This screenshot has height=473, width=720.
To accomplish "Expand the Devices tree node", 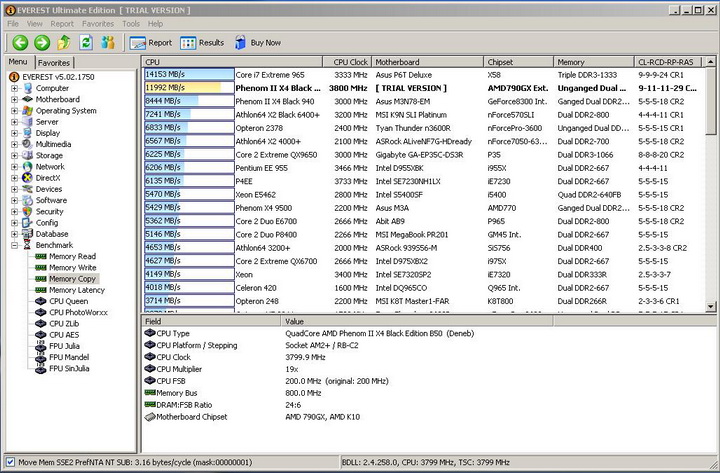I will click(14, 189).
